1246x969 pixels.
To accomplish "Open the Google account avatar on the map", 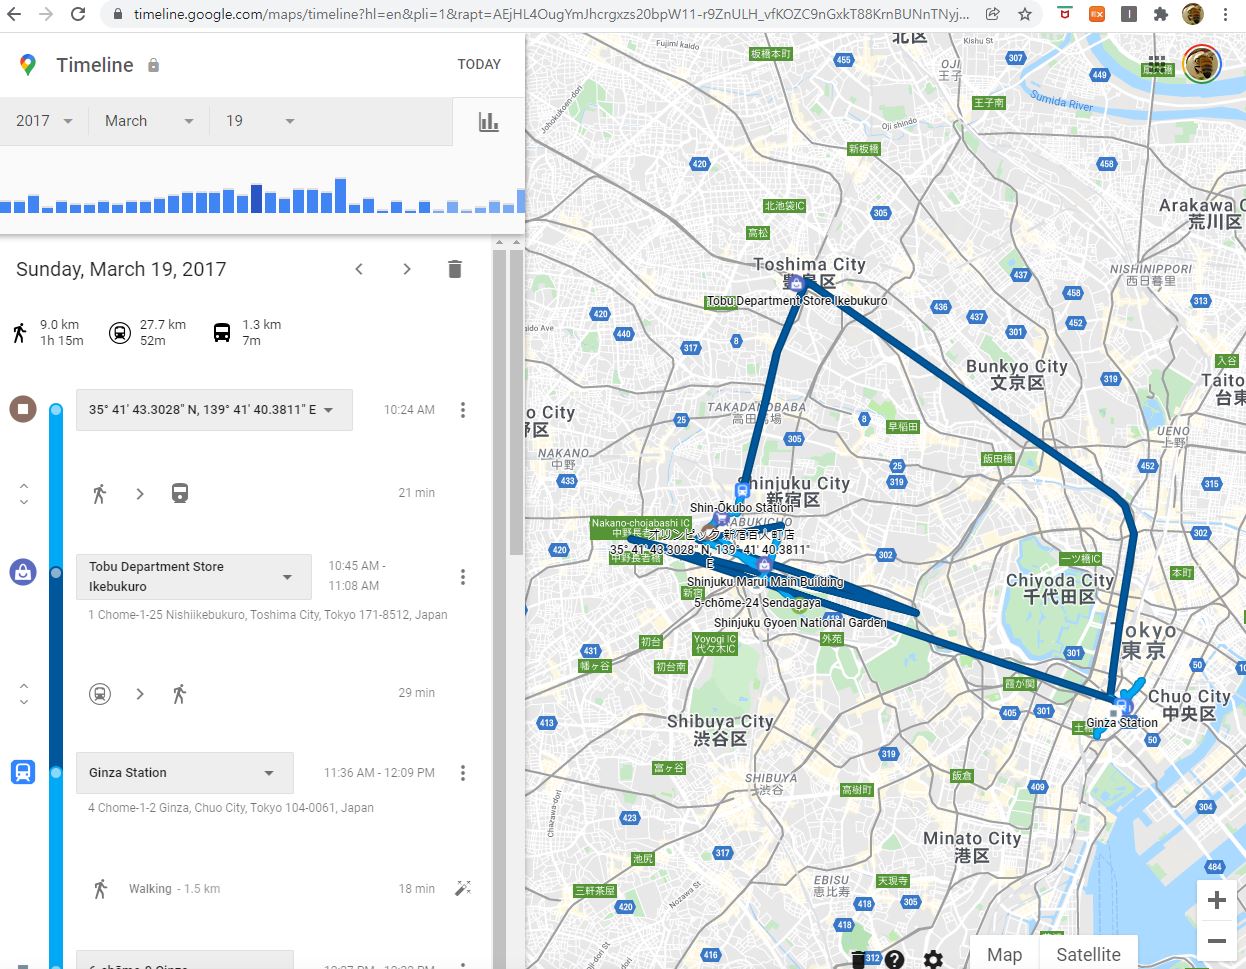I will (1201, 65).
